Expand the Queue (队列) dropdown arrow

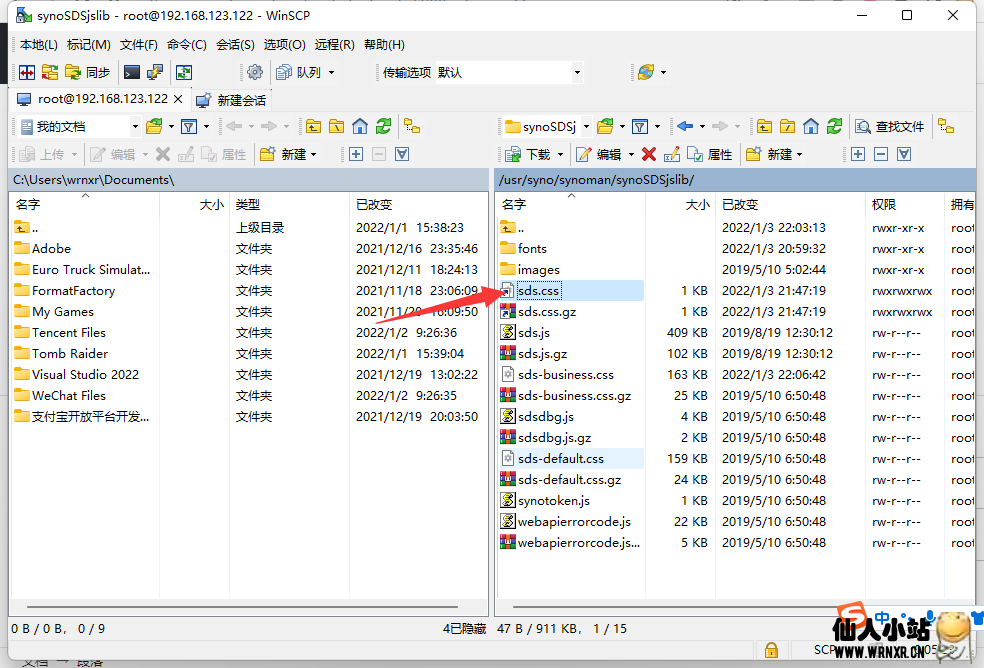tap(331, 73)
